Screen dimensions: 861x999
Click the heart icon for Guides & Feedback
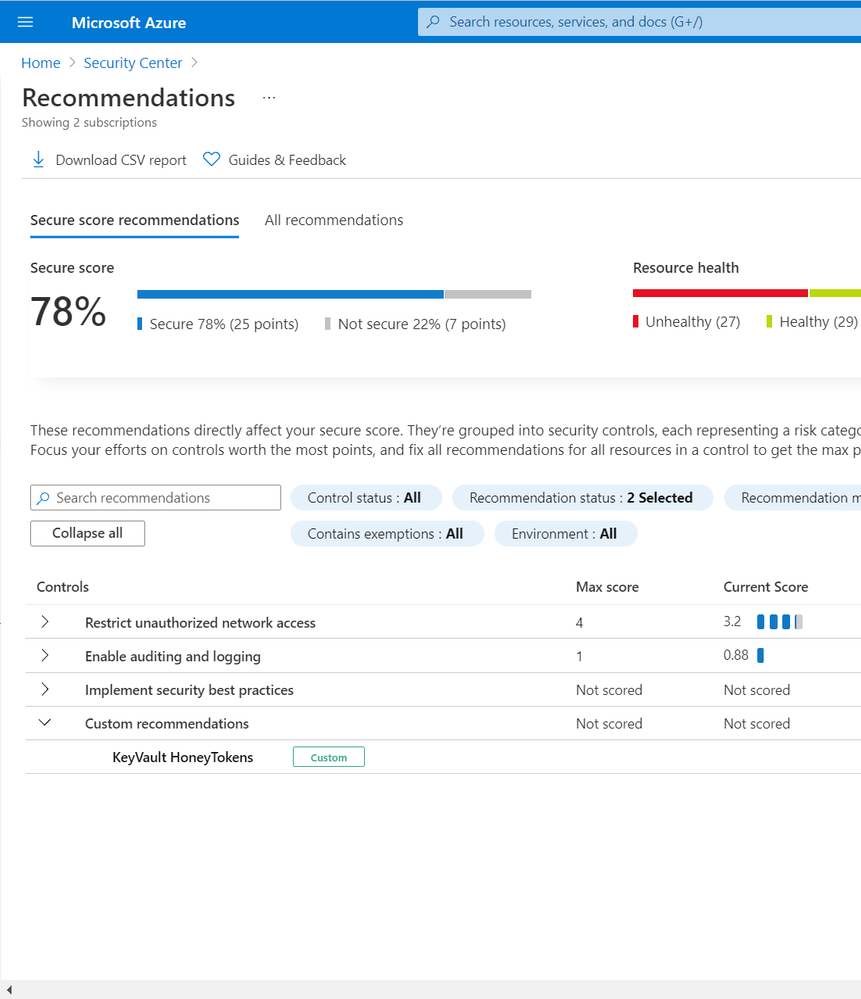[x=211, y=160]
